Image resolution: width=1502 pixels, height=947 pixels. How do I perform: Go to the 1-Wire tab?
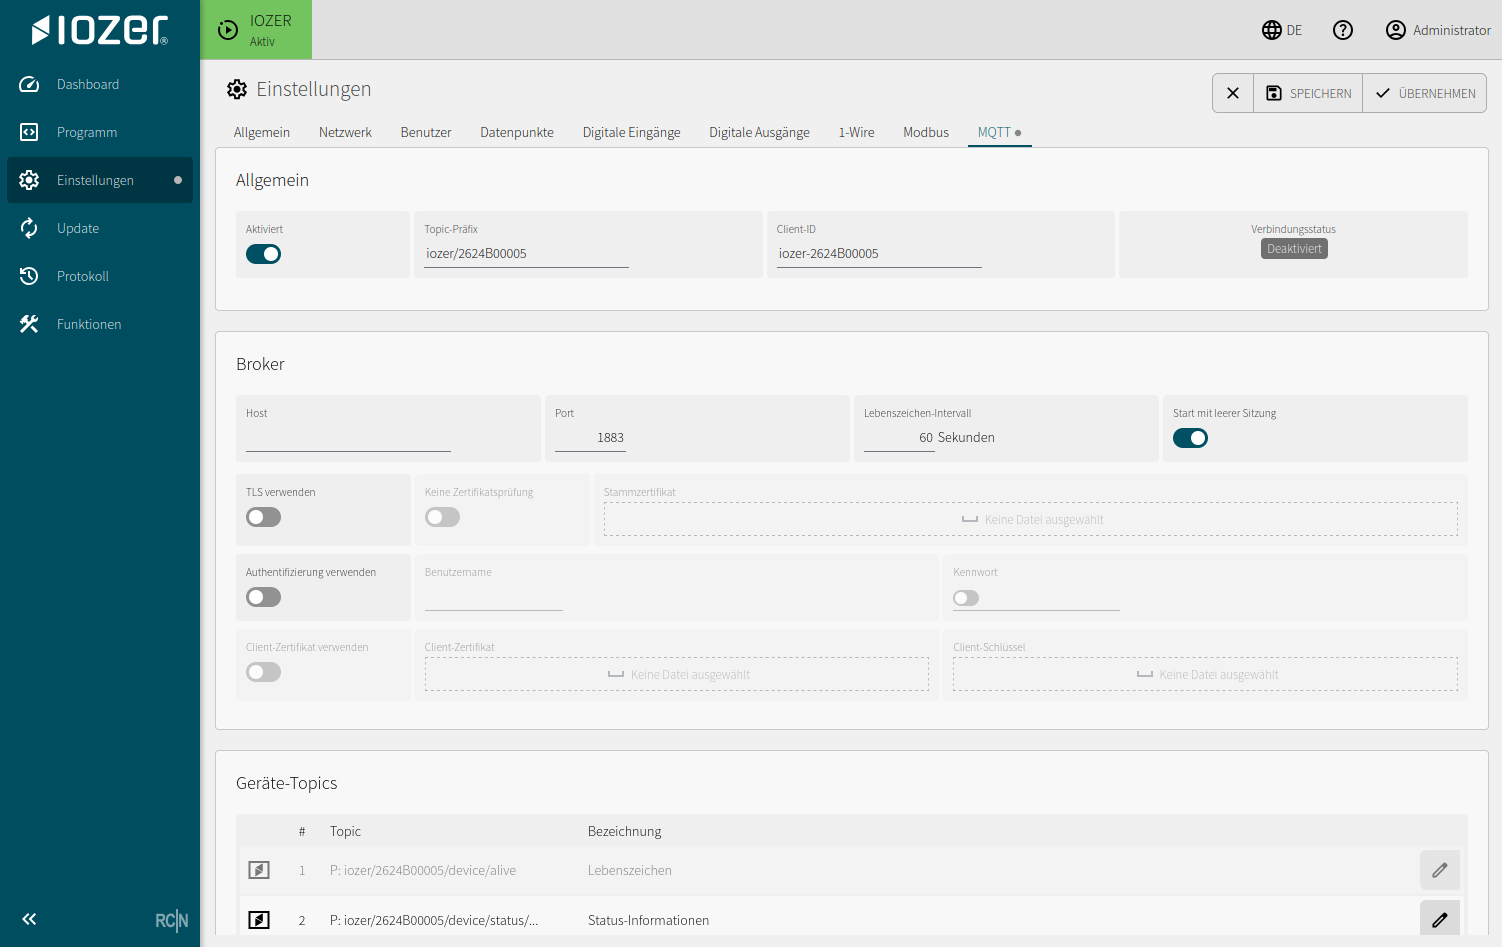pyautogui.click(x=857, y=132)
